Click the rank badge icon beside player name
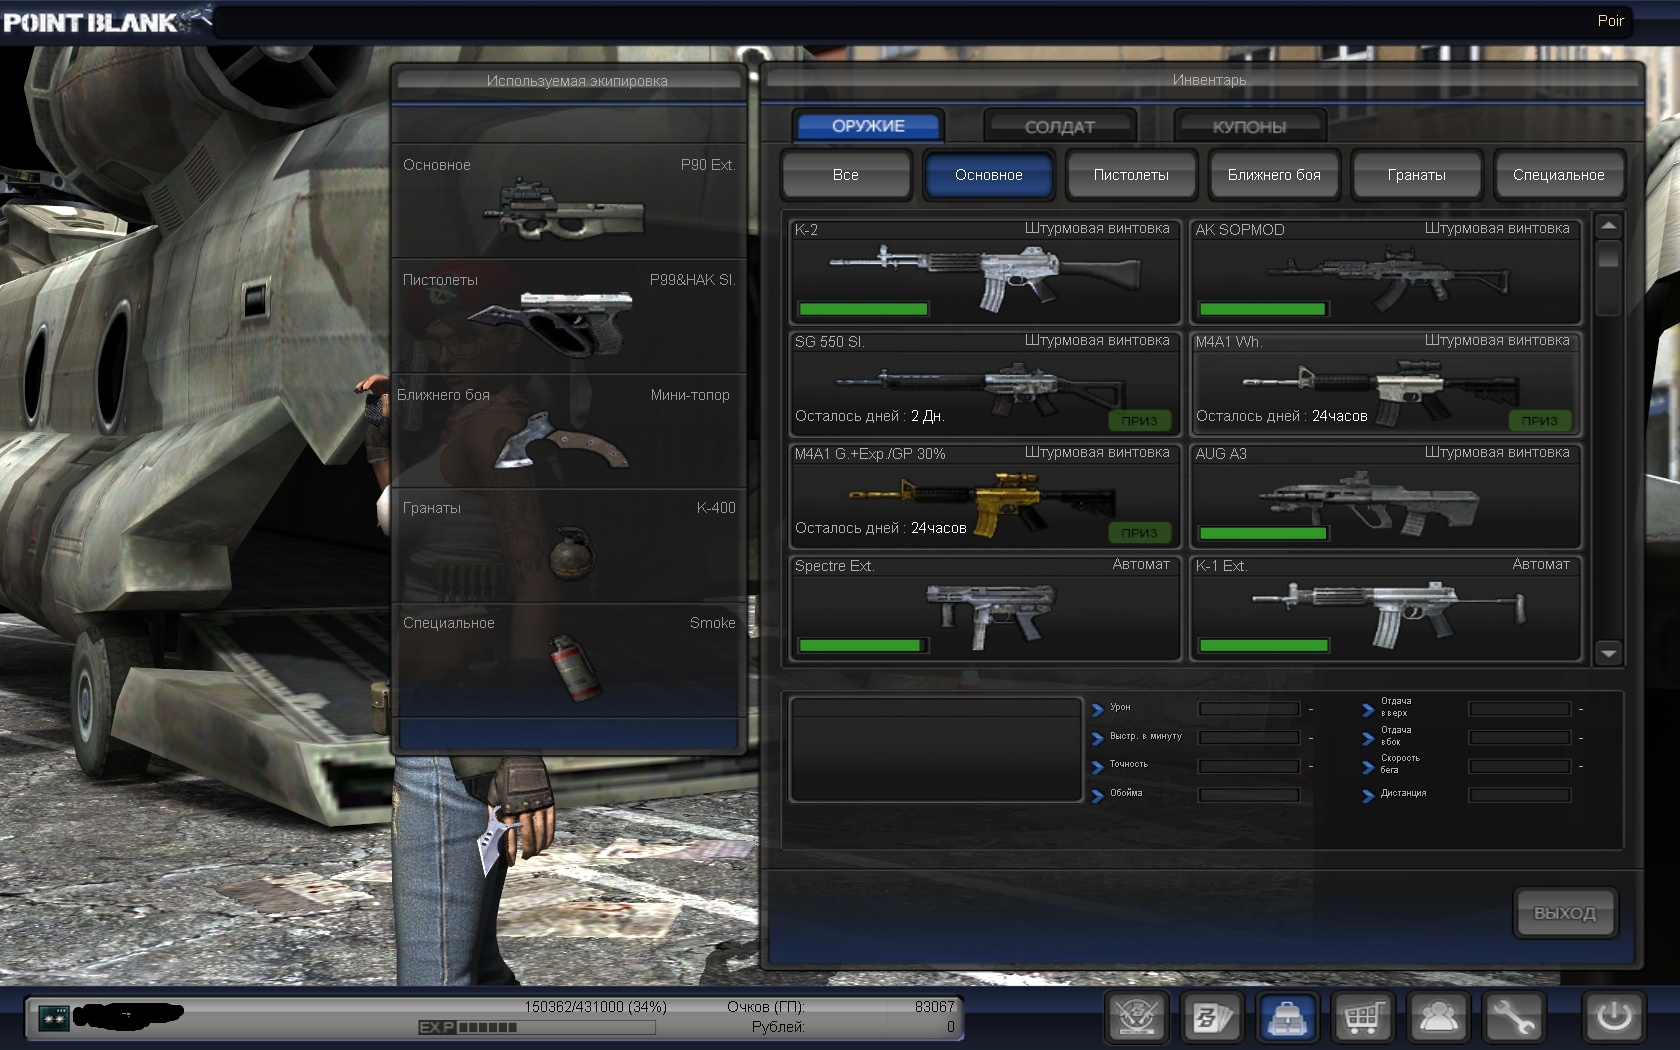The width and height of the screenshot is (1680, 1050). tap(53, 1017)
